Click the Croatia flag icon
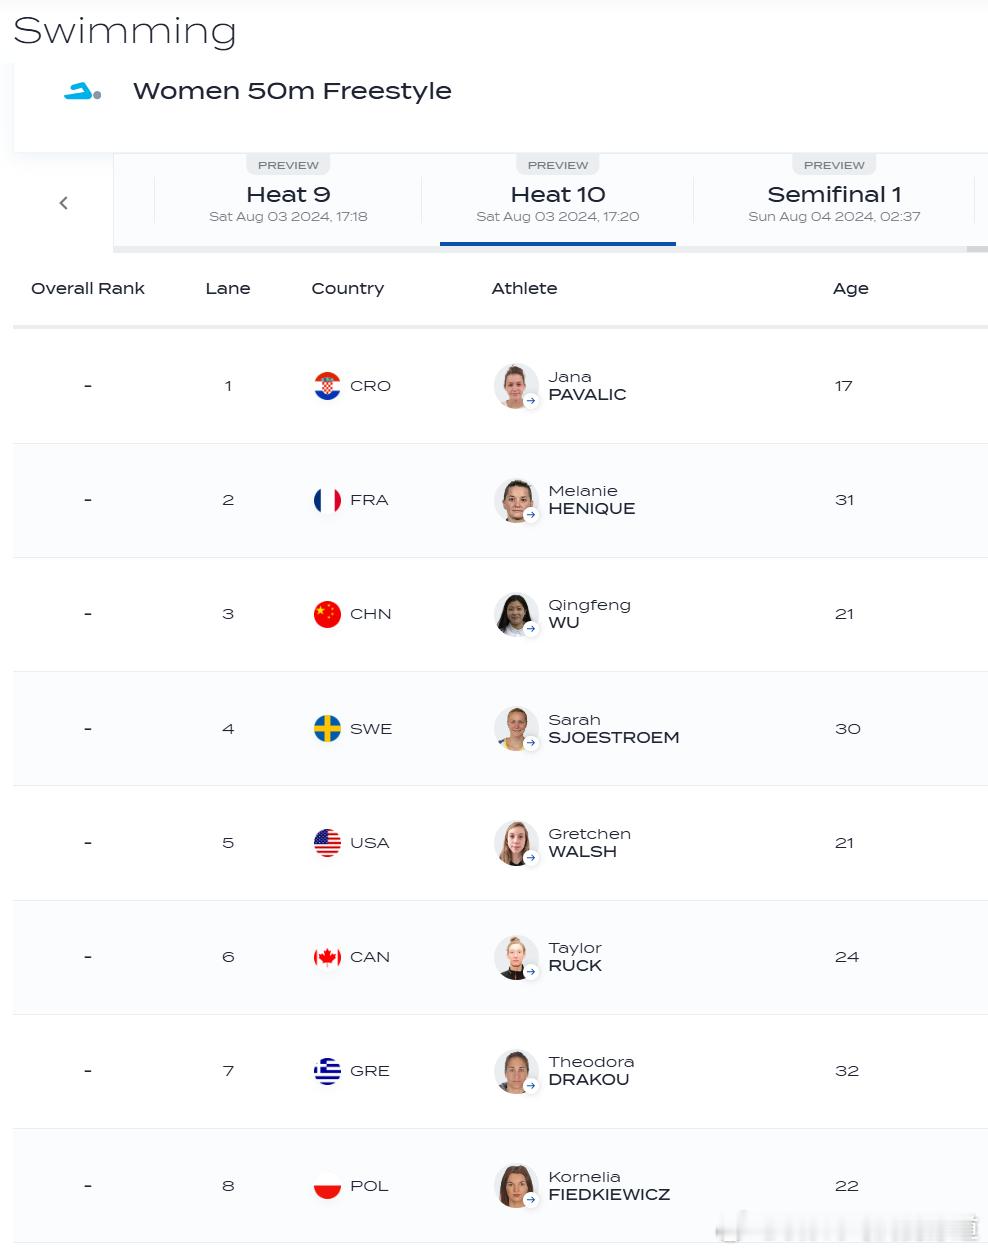This screenshot has width=988, height=1252. [x=327, y=386]
